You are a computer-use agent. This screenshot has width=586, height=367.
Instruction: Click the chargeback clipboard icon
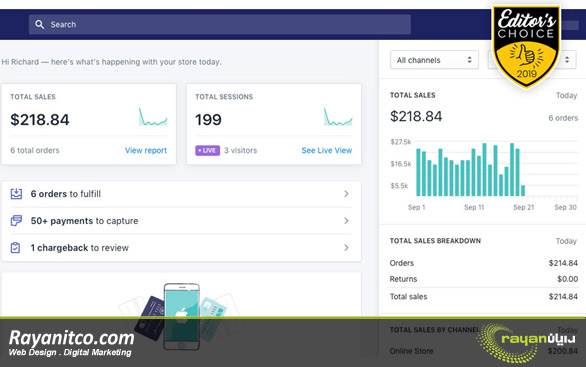pyautogui.click(x=15, y=247)
